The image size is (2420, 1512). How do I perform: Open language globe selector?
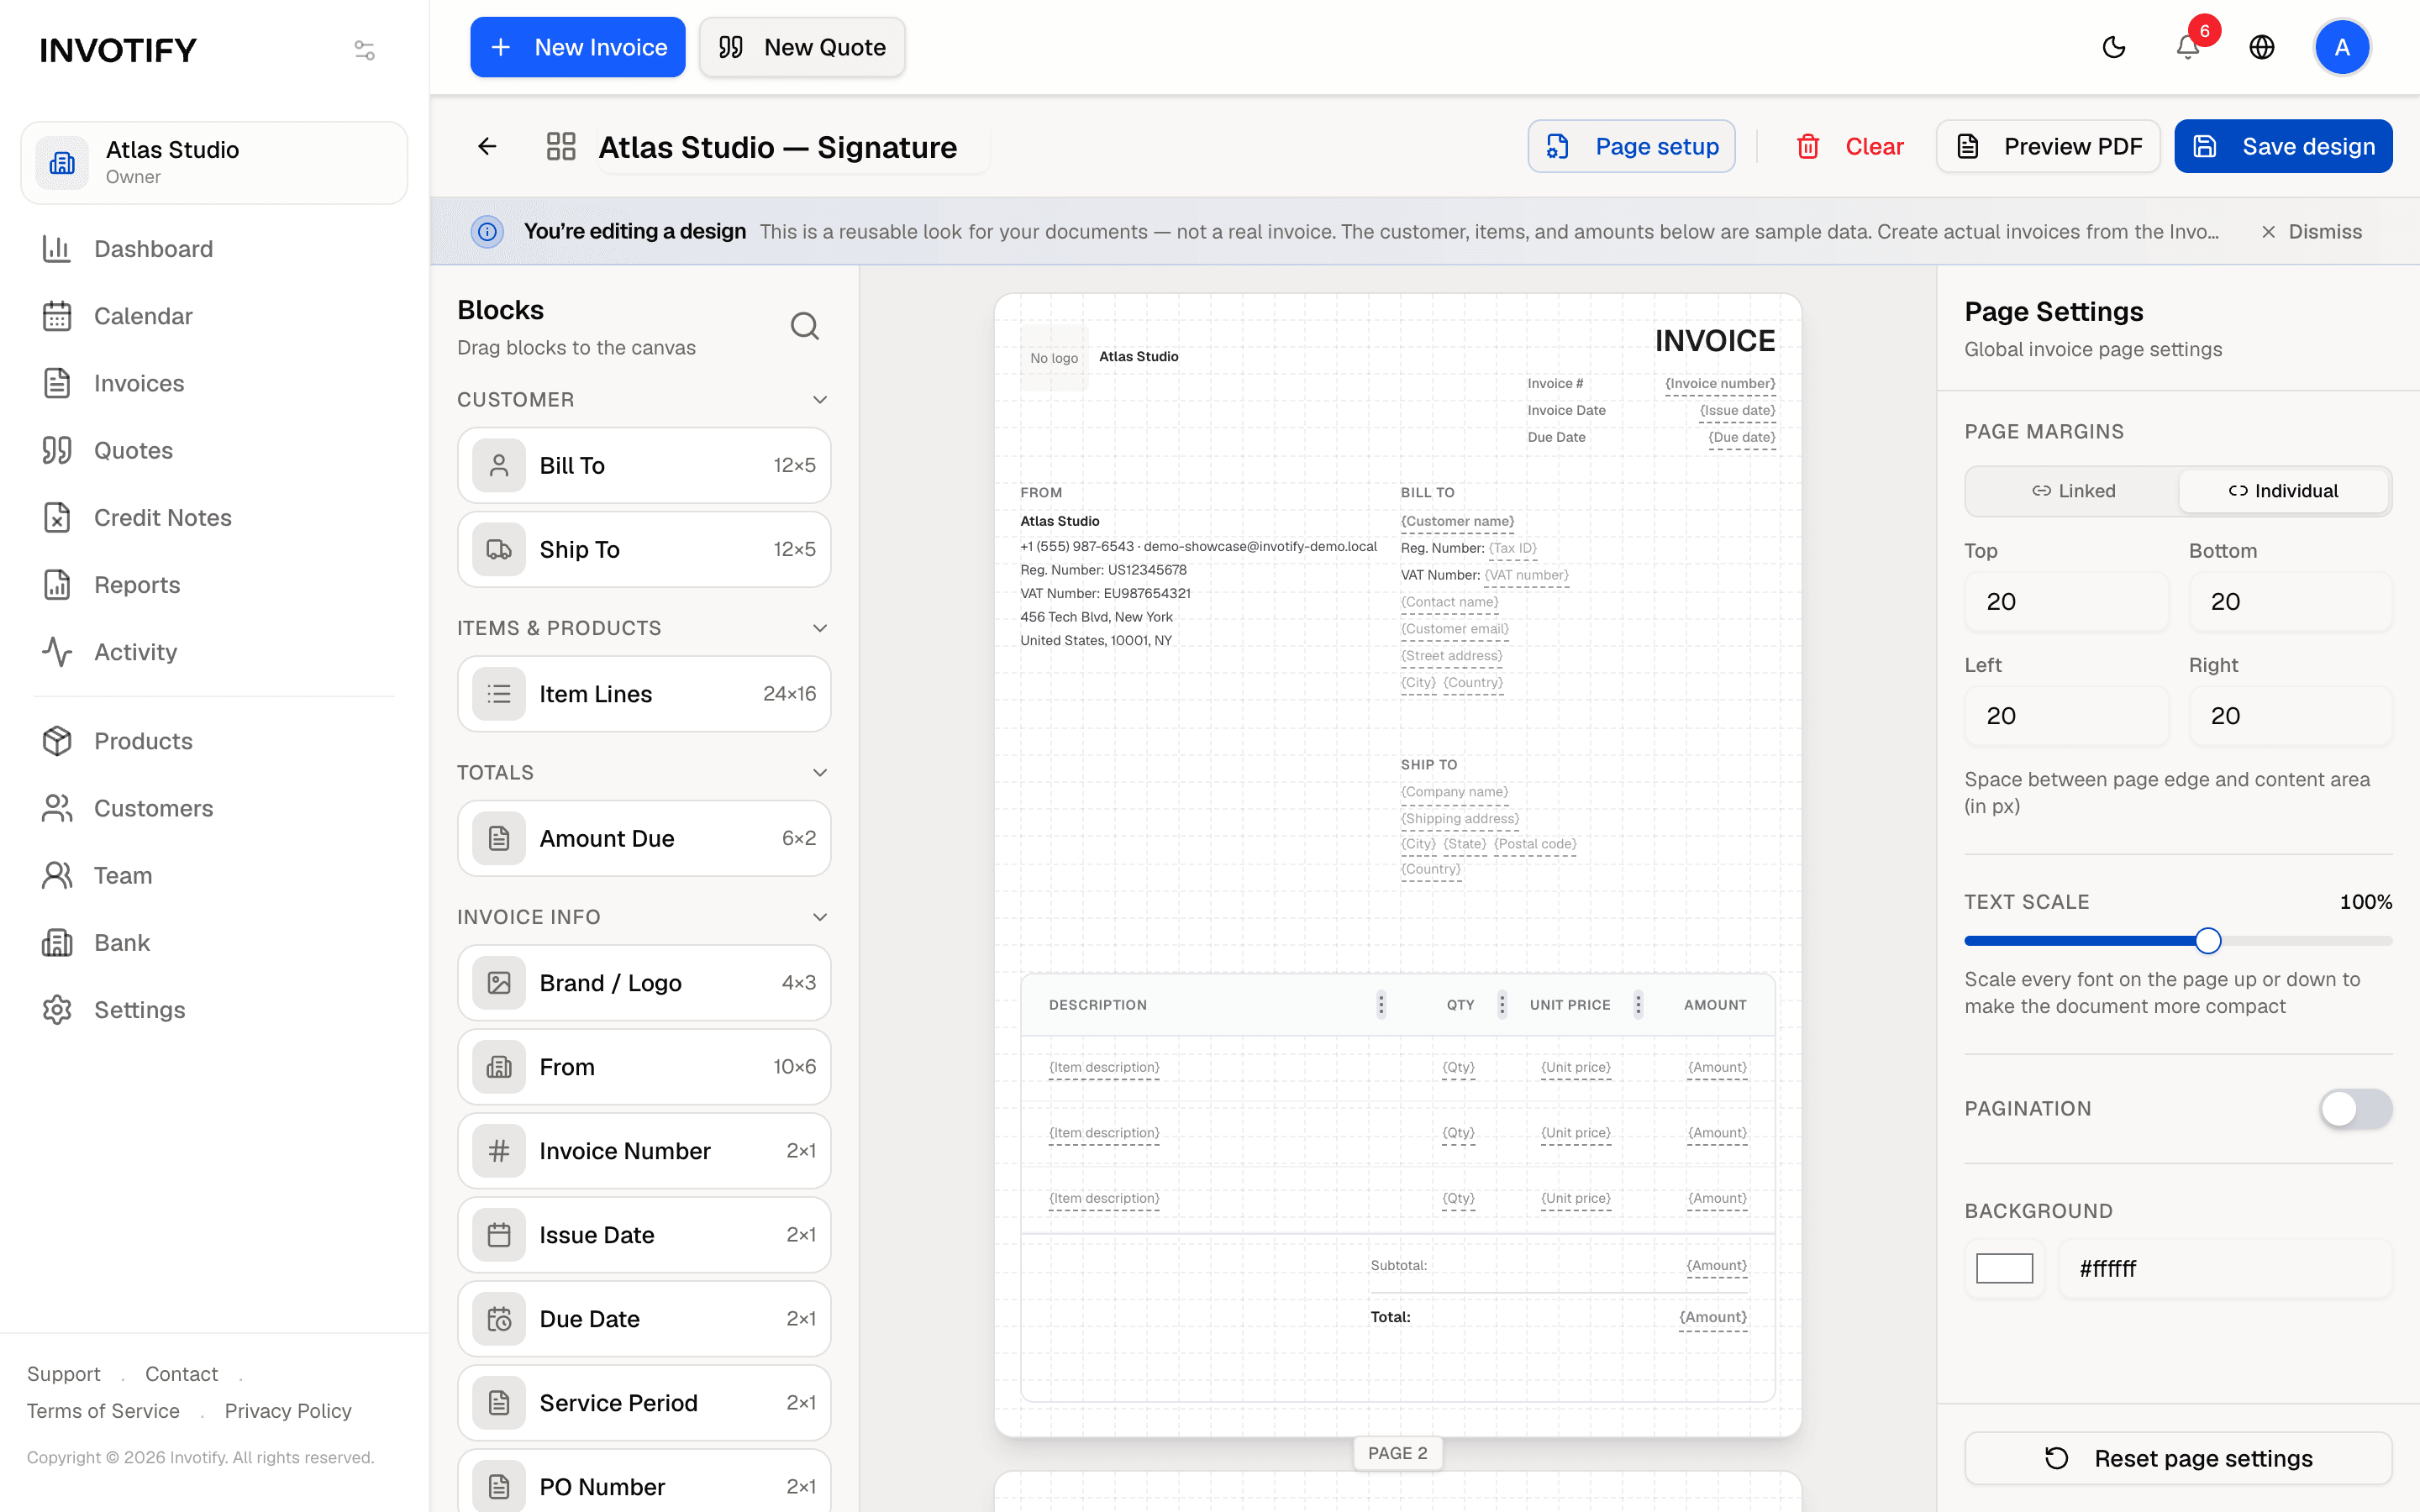[2262, 47]
